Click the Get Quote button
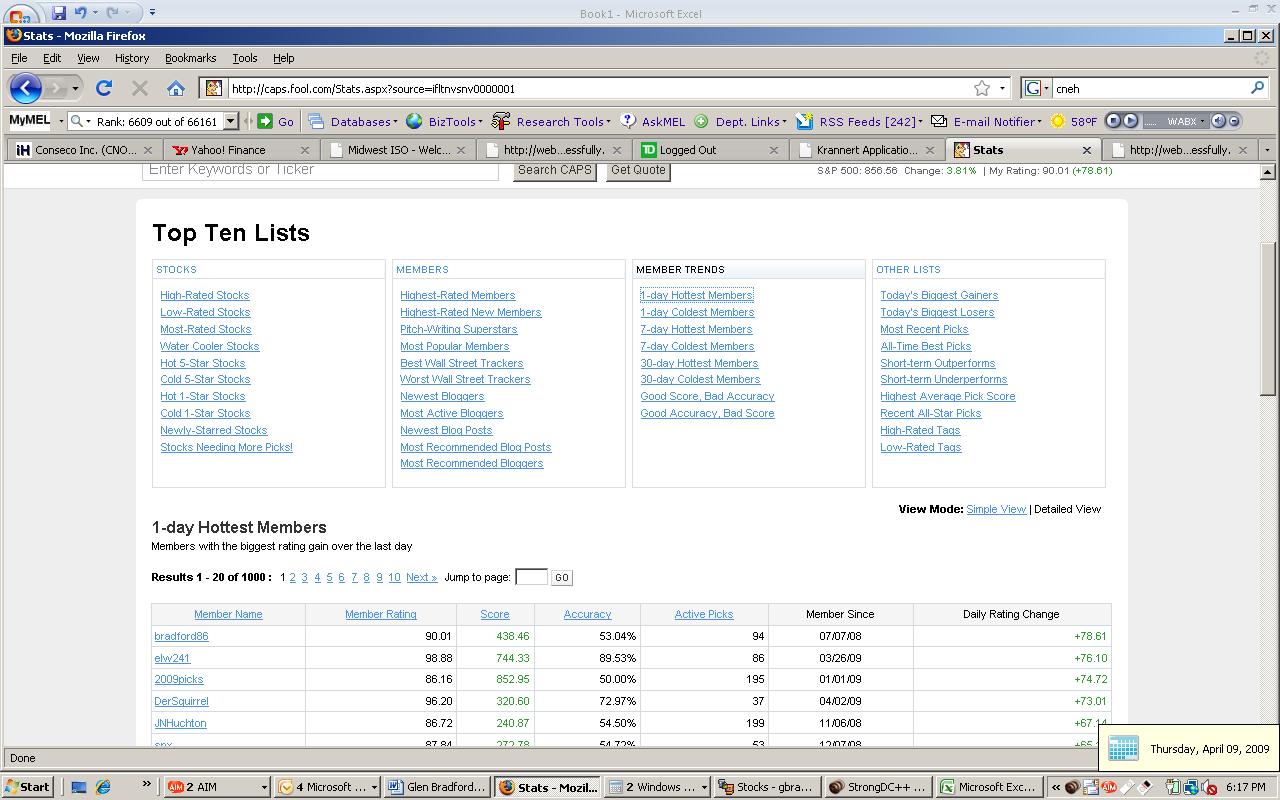Screen dimensions: 1280x800 (638, 170)
